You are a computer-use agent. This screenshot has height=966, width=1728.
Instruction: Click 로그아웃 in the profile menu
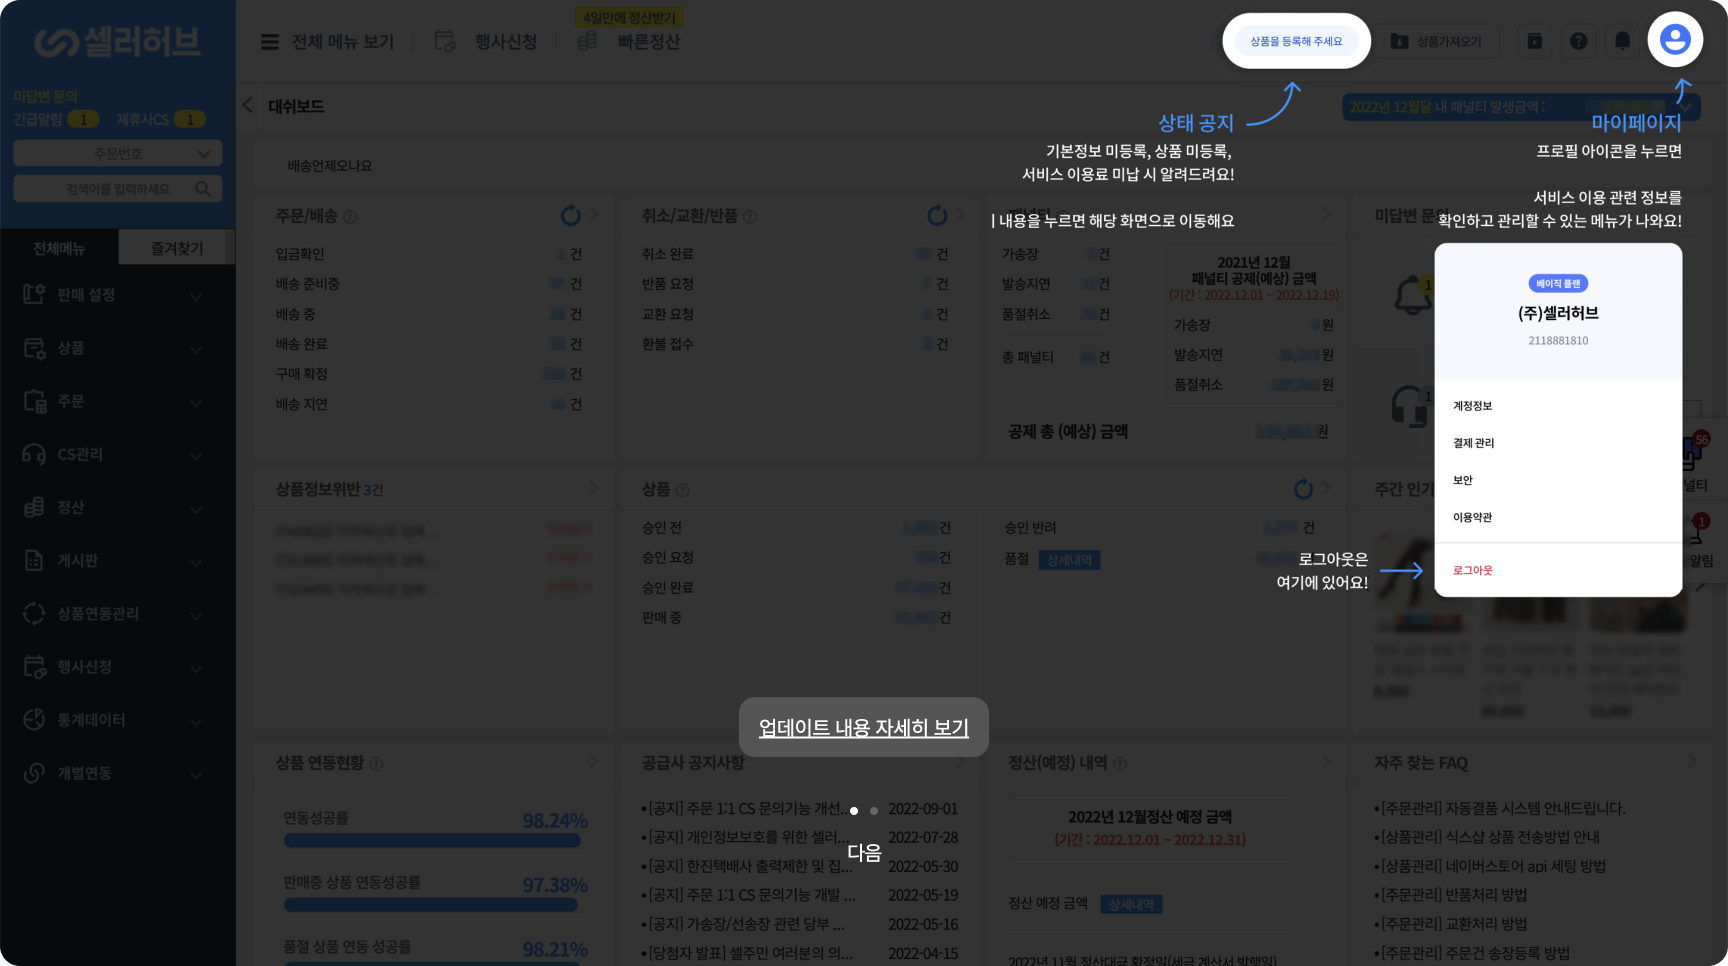tap(1472, 570)
